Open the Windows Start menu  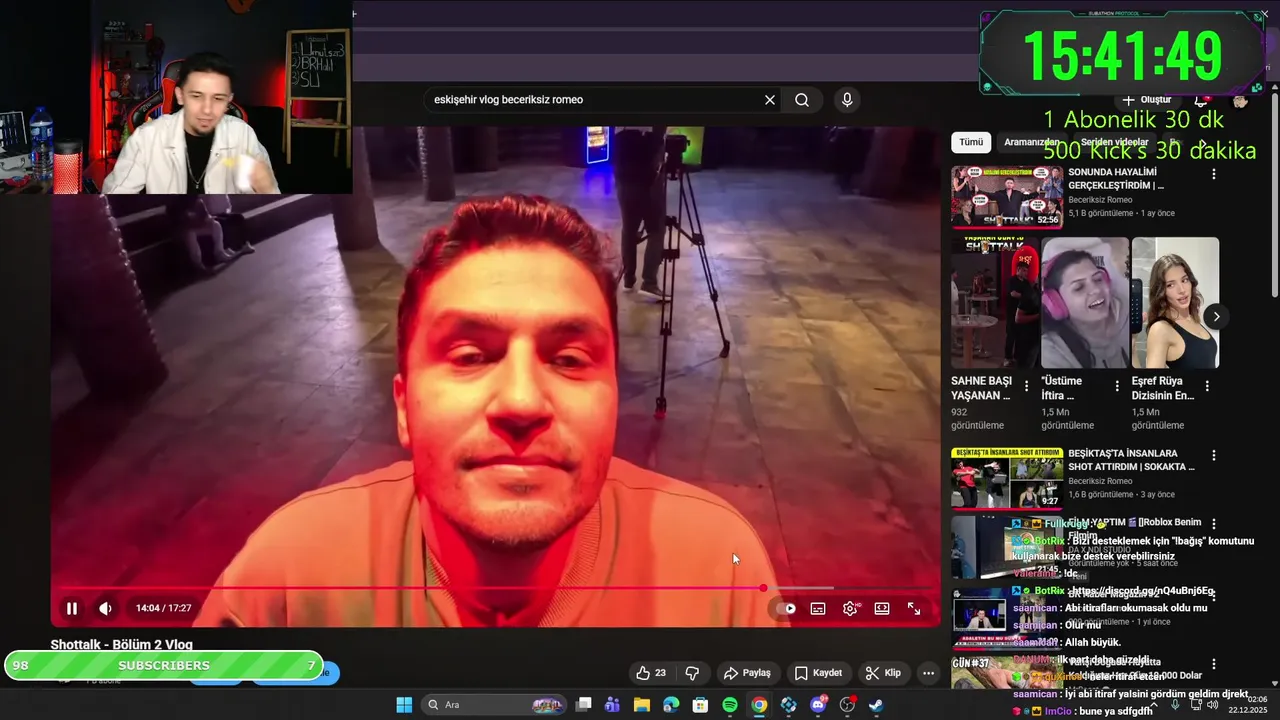[x=404, y=705]
